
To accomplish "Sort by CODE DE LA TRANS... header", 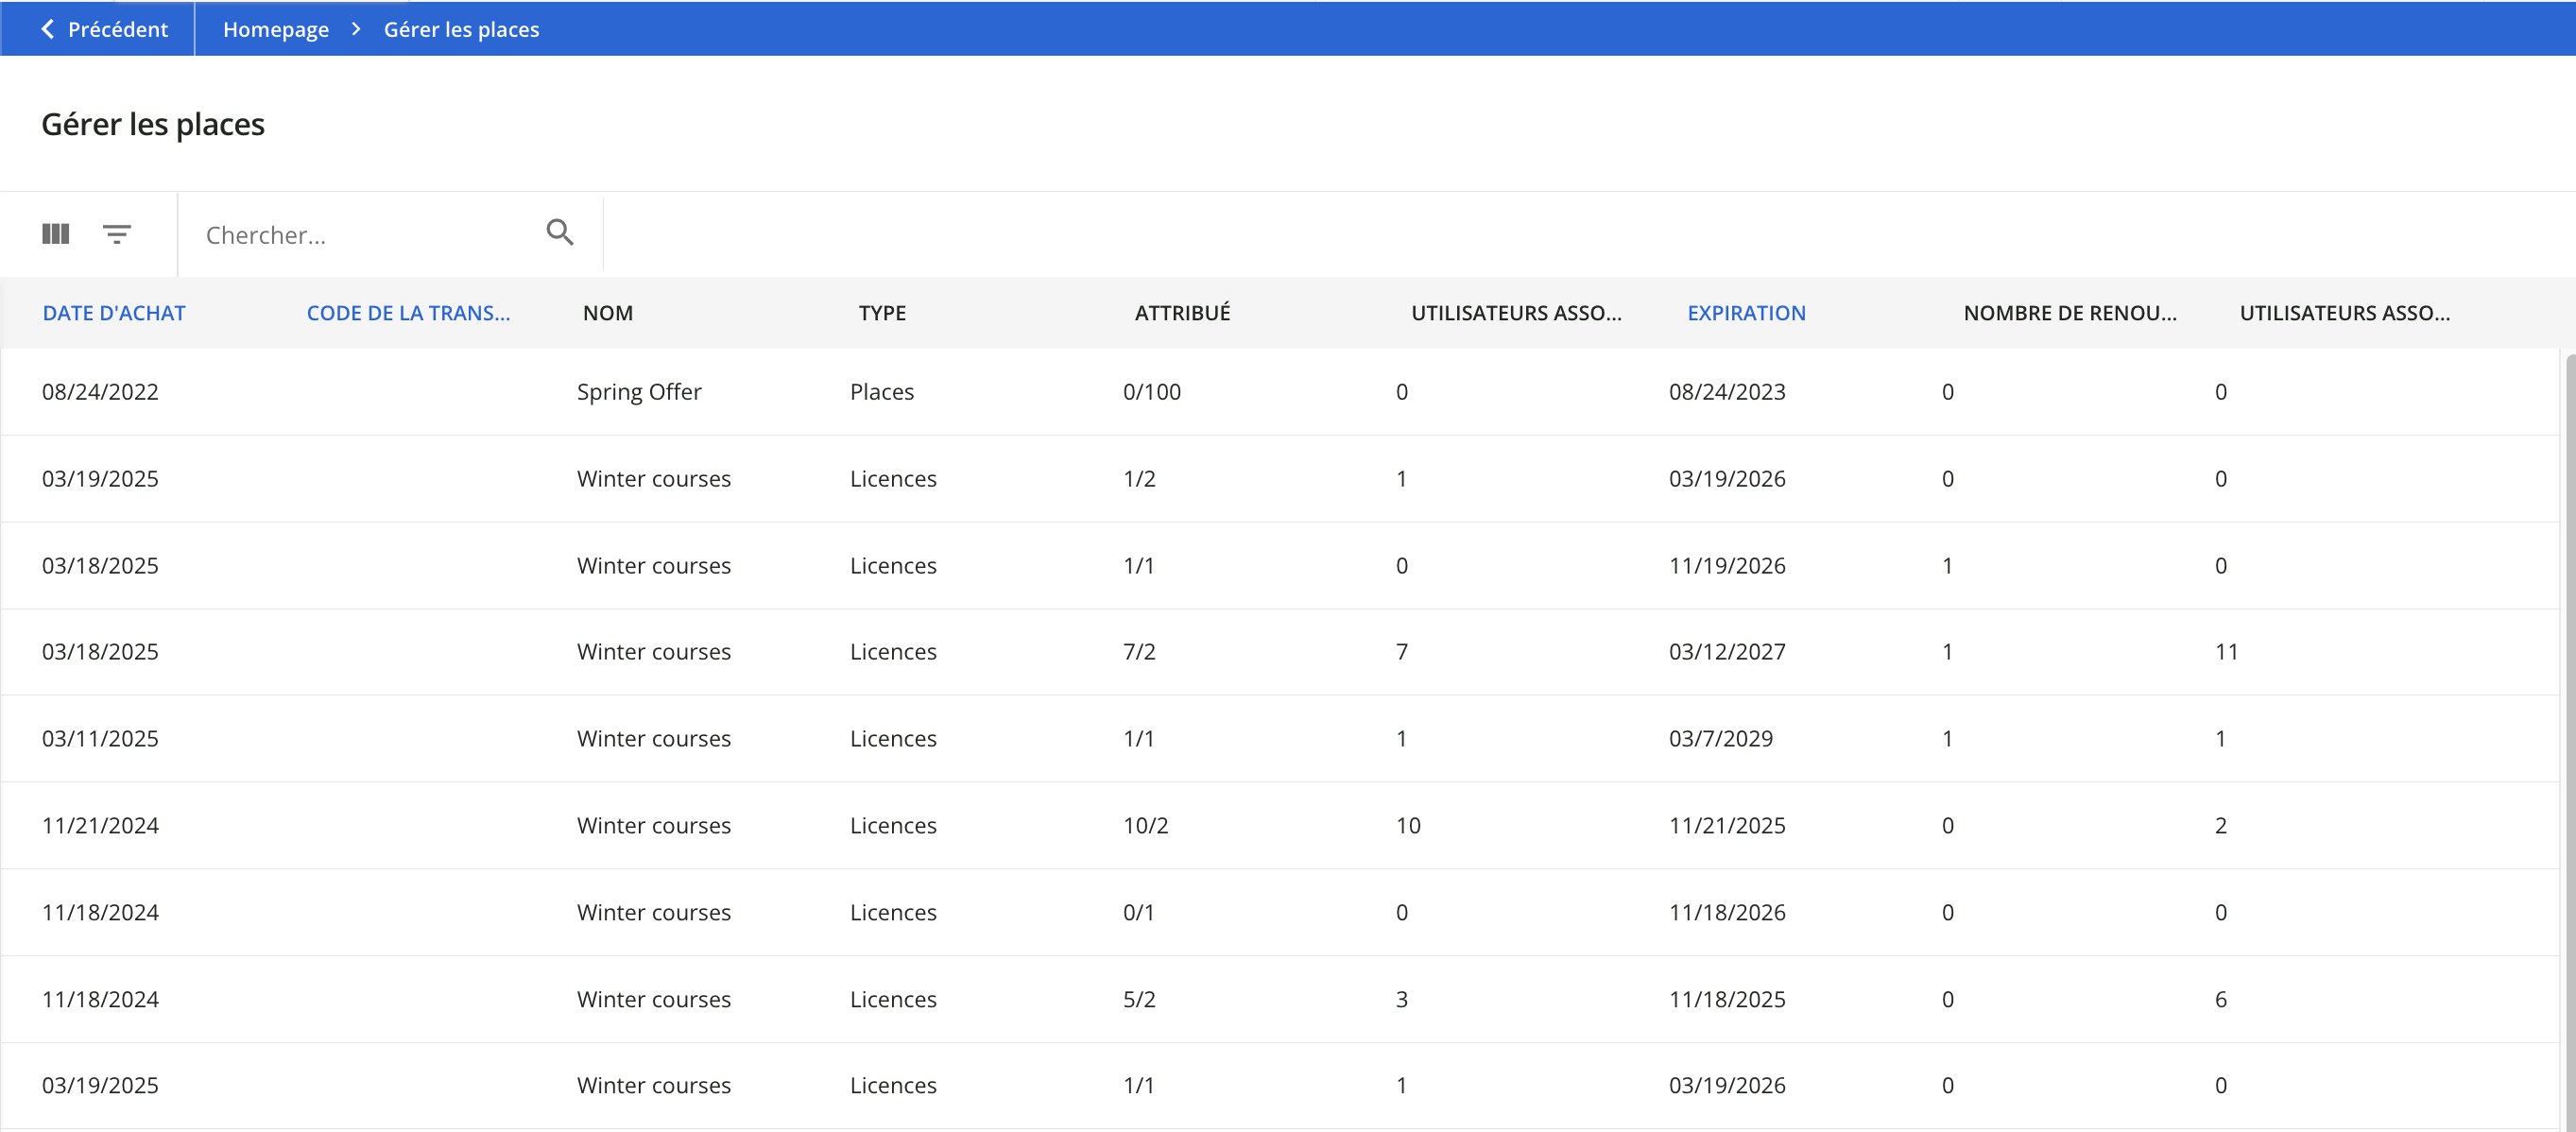I will pyautogui.click(x=408, y=313).
